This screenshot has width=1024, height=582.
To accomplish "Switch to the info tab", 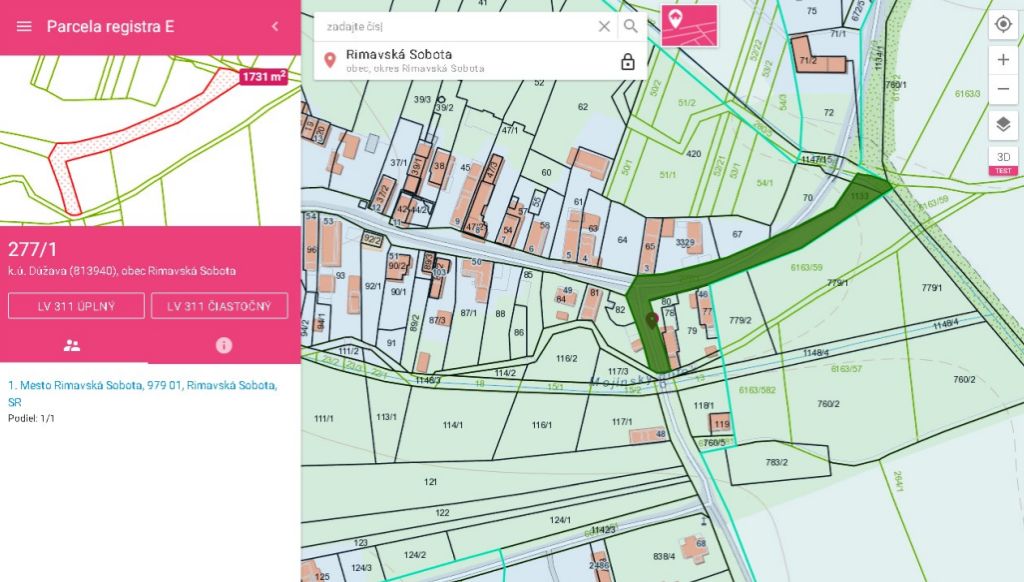I will point(224,345).
